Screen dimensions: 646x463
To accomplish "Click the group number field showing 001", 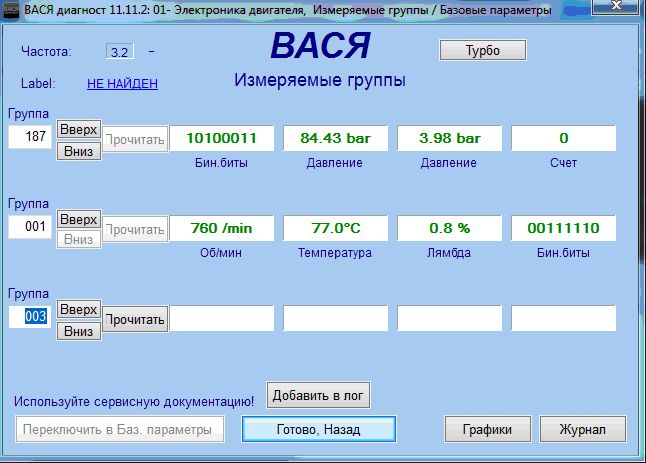I will click(30, 227).
